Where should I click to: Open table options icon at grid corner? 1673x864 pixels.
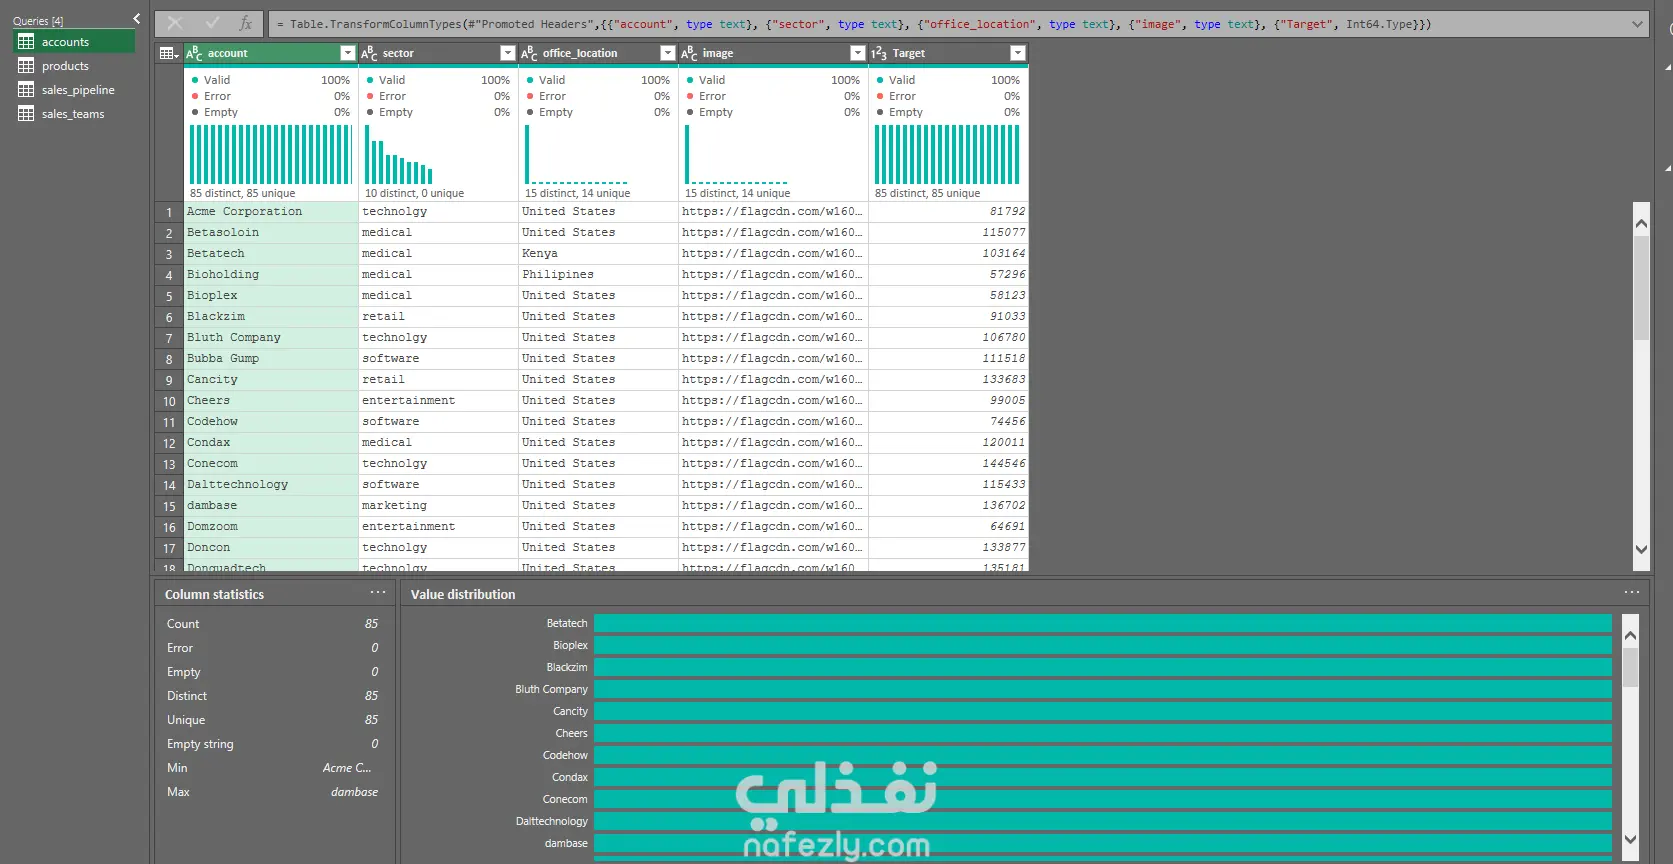coord(169,53)
